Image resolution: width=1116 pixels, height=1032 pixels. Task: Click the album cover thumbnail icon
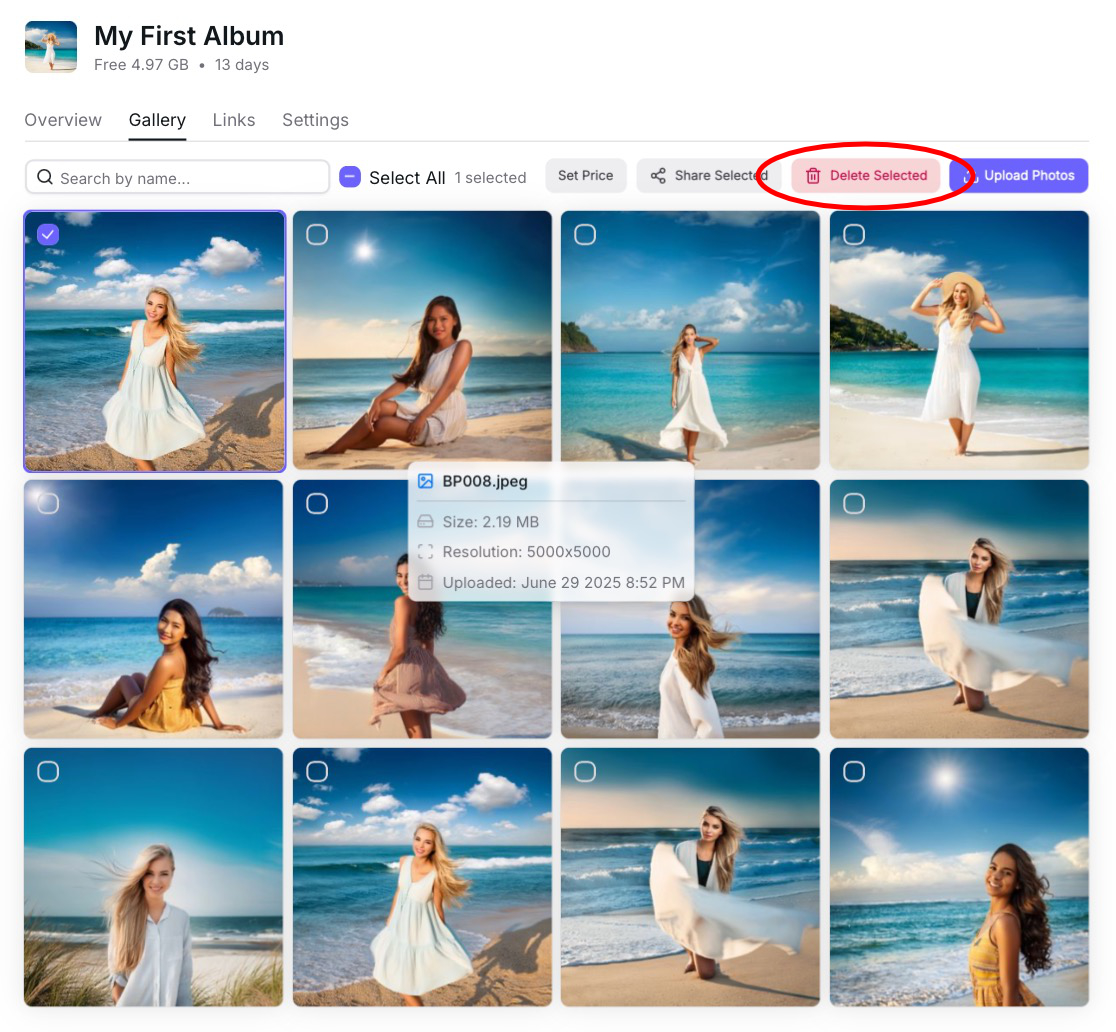coord(51,47)
